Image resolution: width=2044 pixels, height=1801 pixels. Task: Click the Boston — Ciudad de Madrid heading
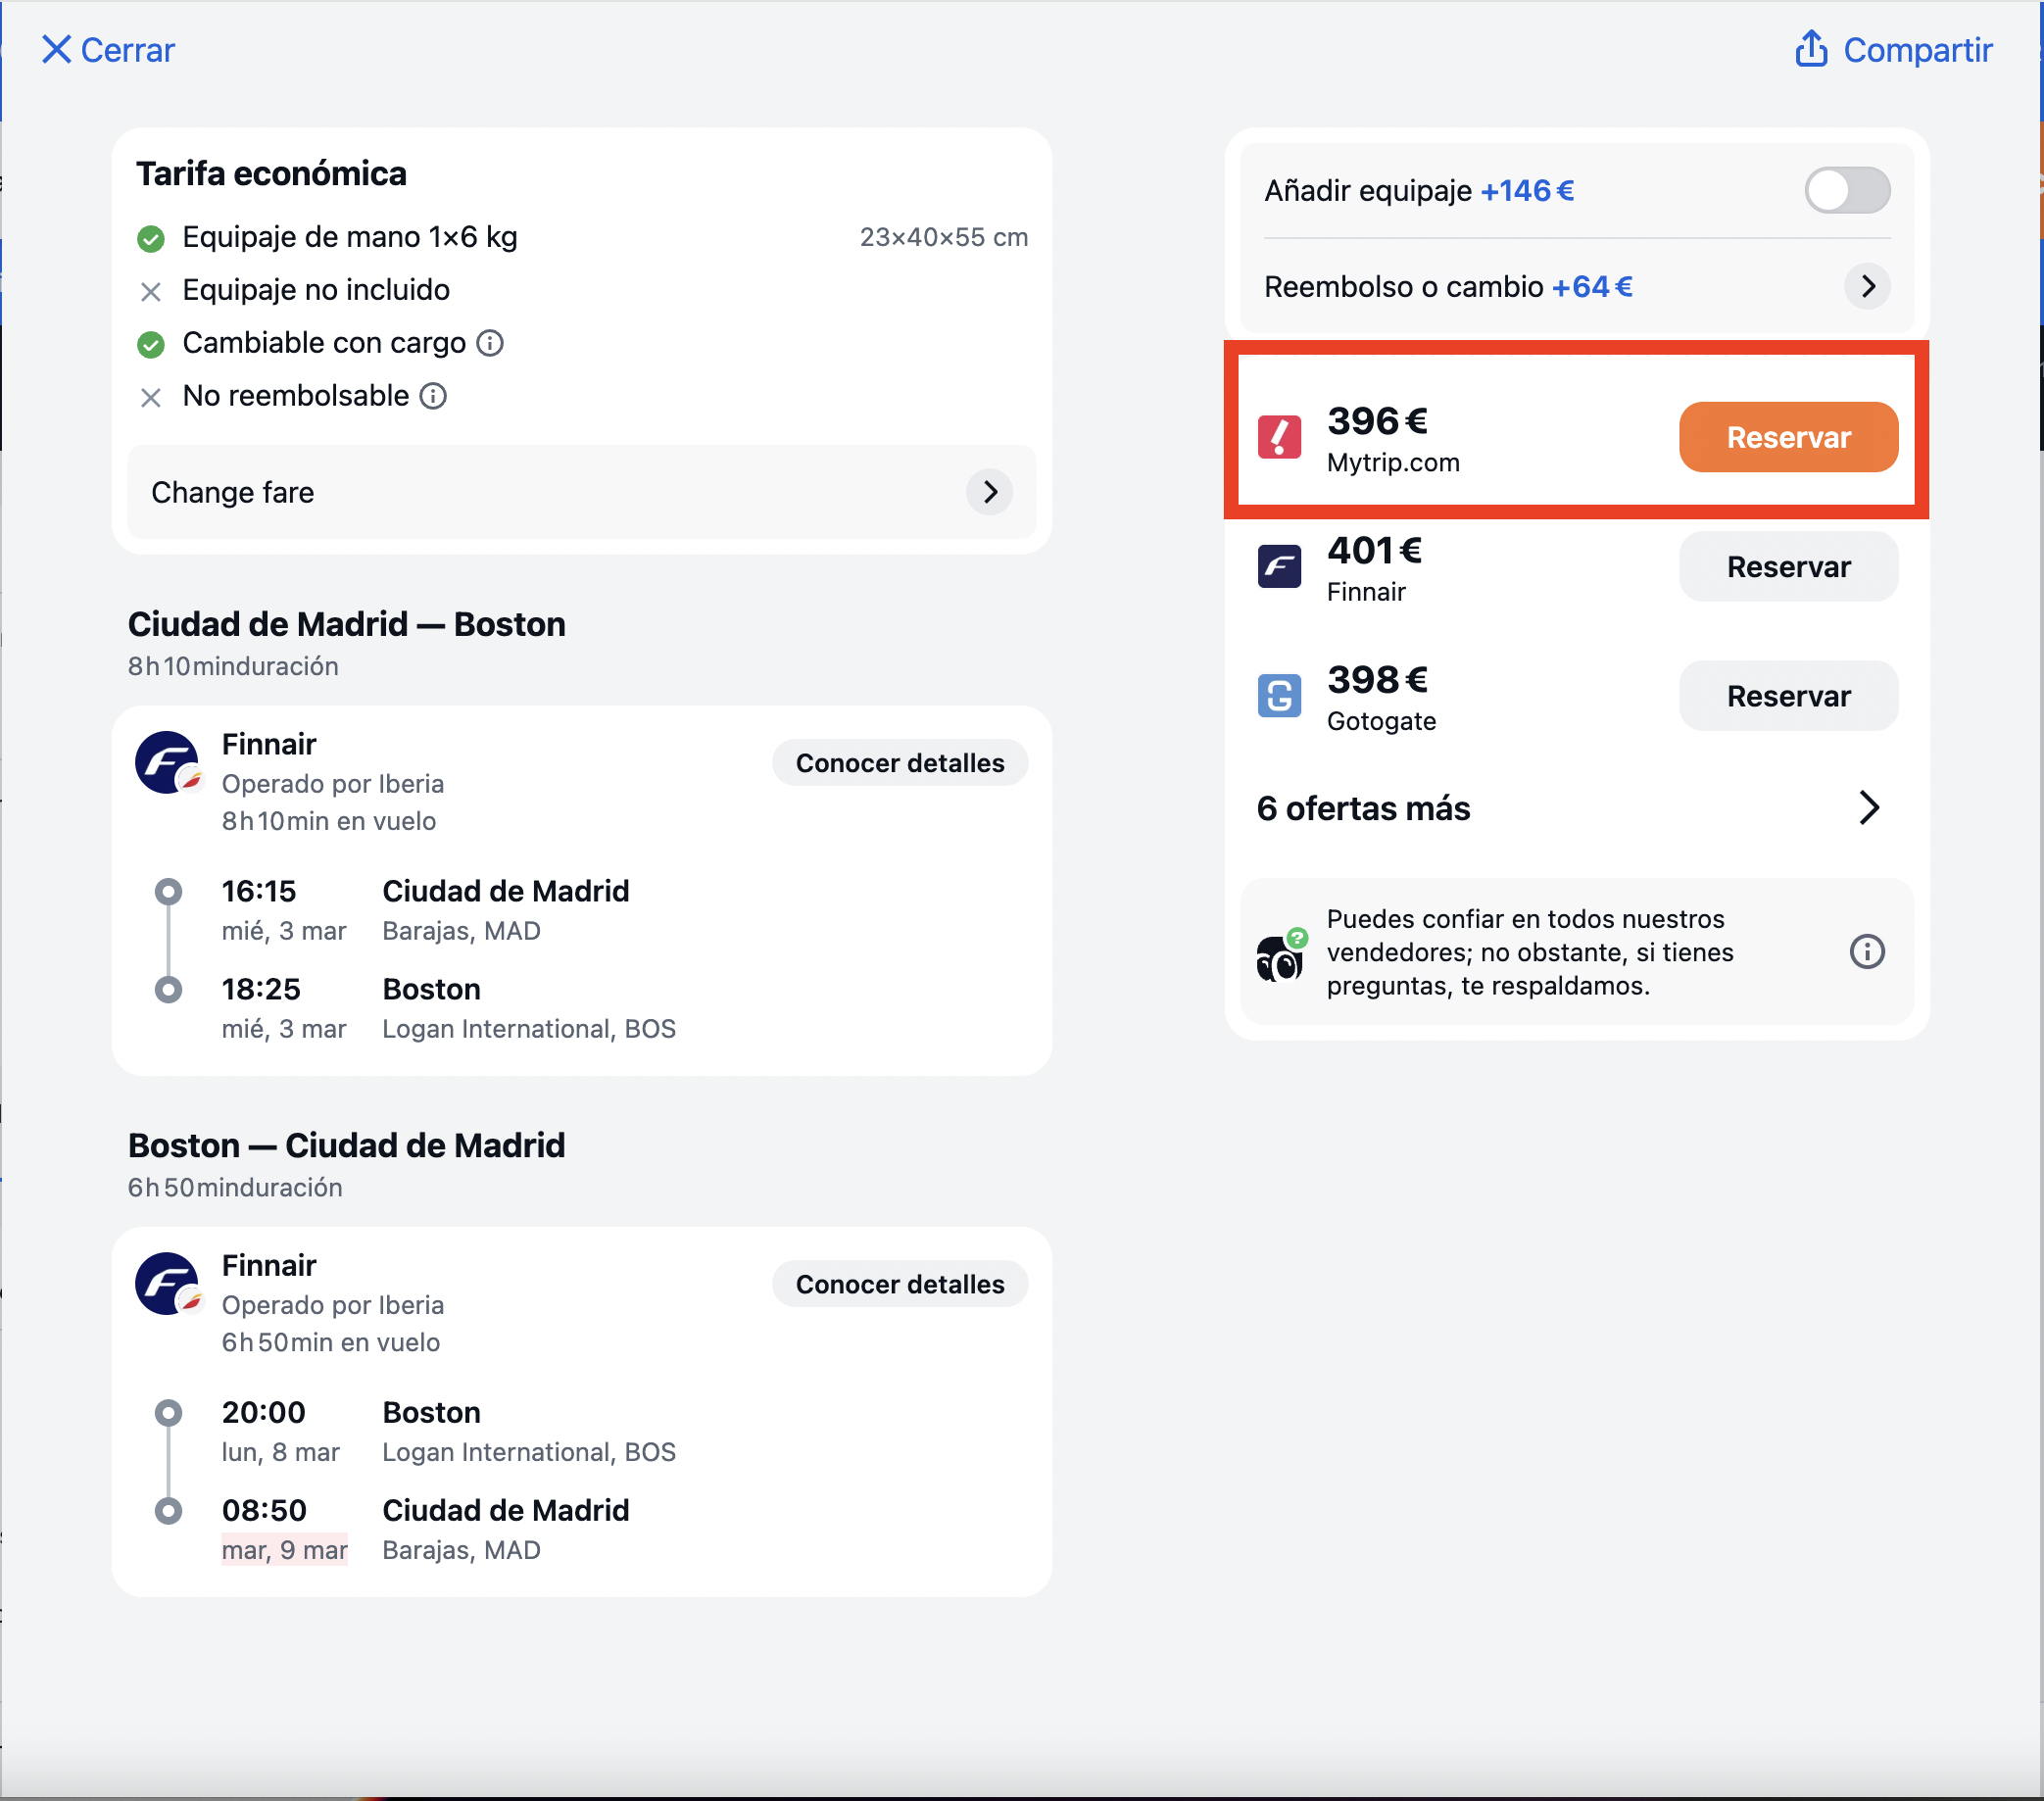coord(346,1145)
